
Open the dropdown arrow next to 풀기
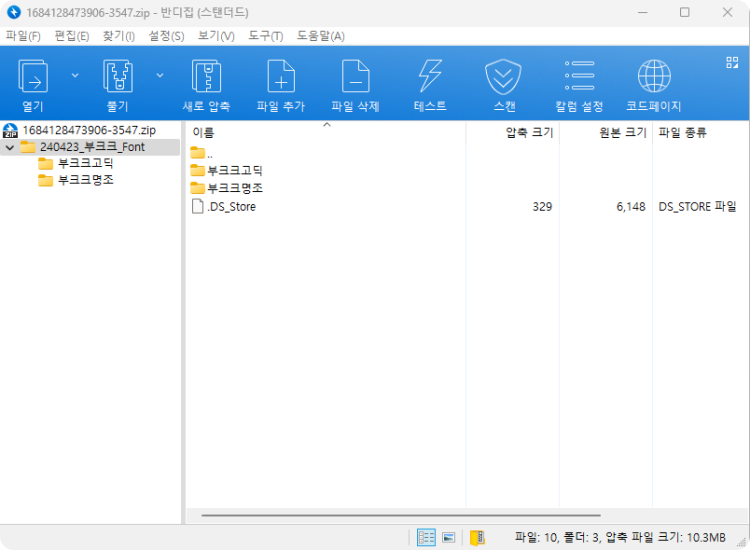tap(160, 76)
